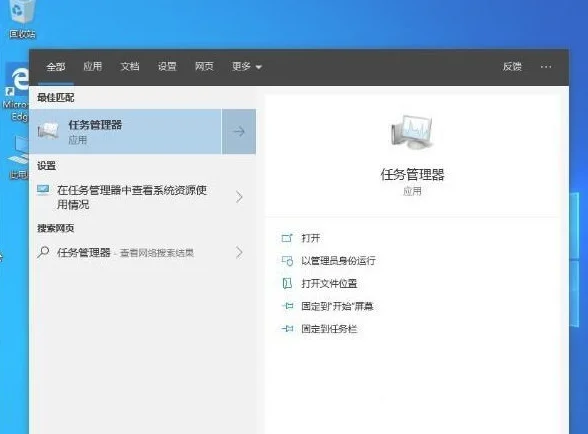Click the 反馈 feedback button
Screen dimensions: 588x434
[512, 67]
